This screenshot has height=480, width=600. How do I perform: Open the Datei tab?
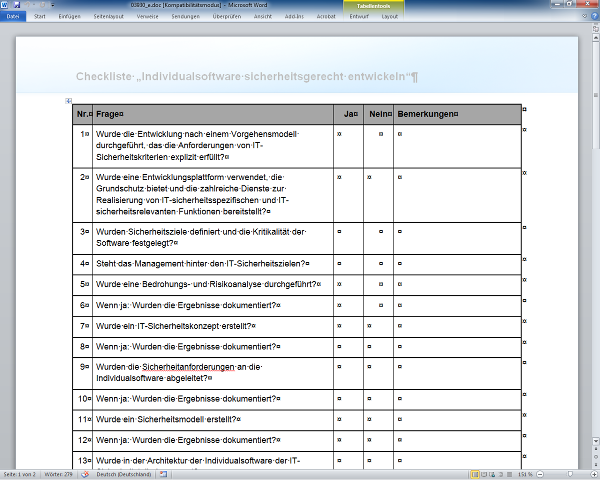tap(12, 17)
